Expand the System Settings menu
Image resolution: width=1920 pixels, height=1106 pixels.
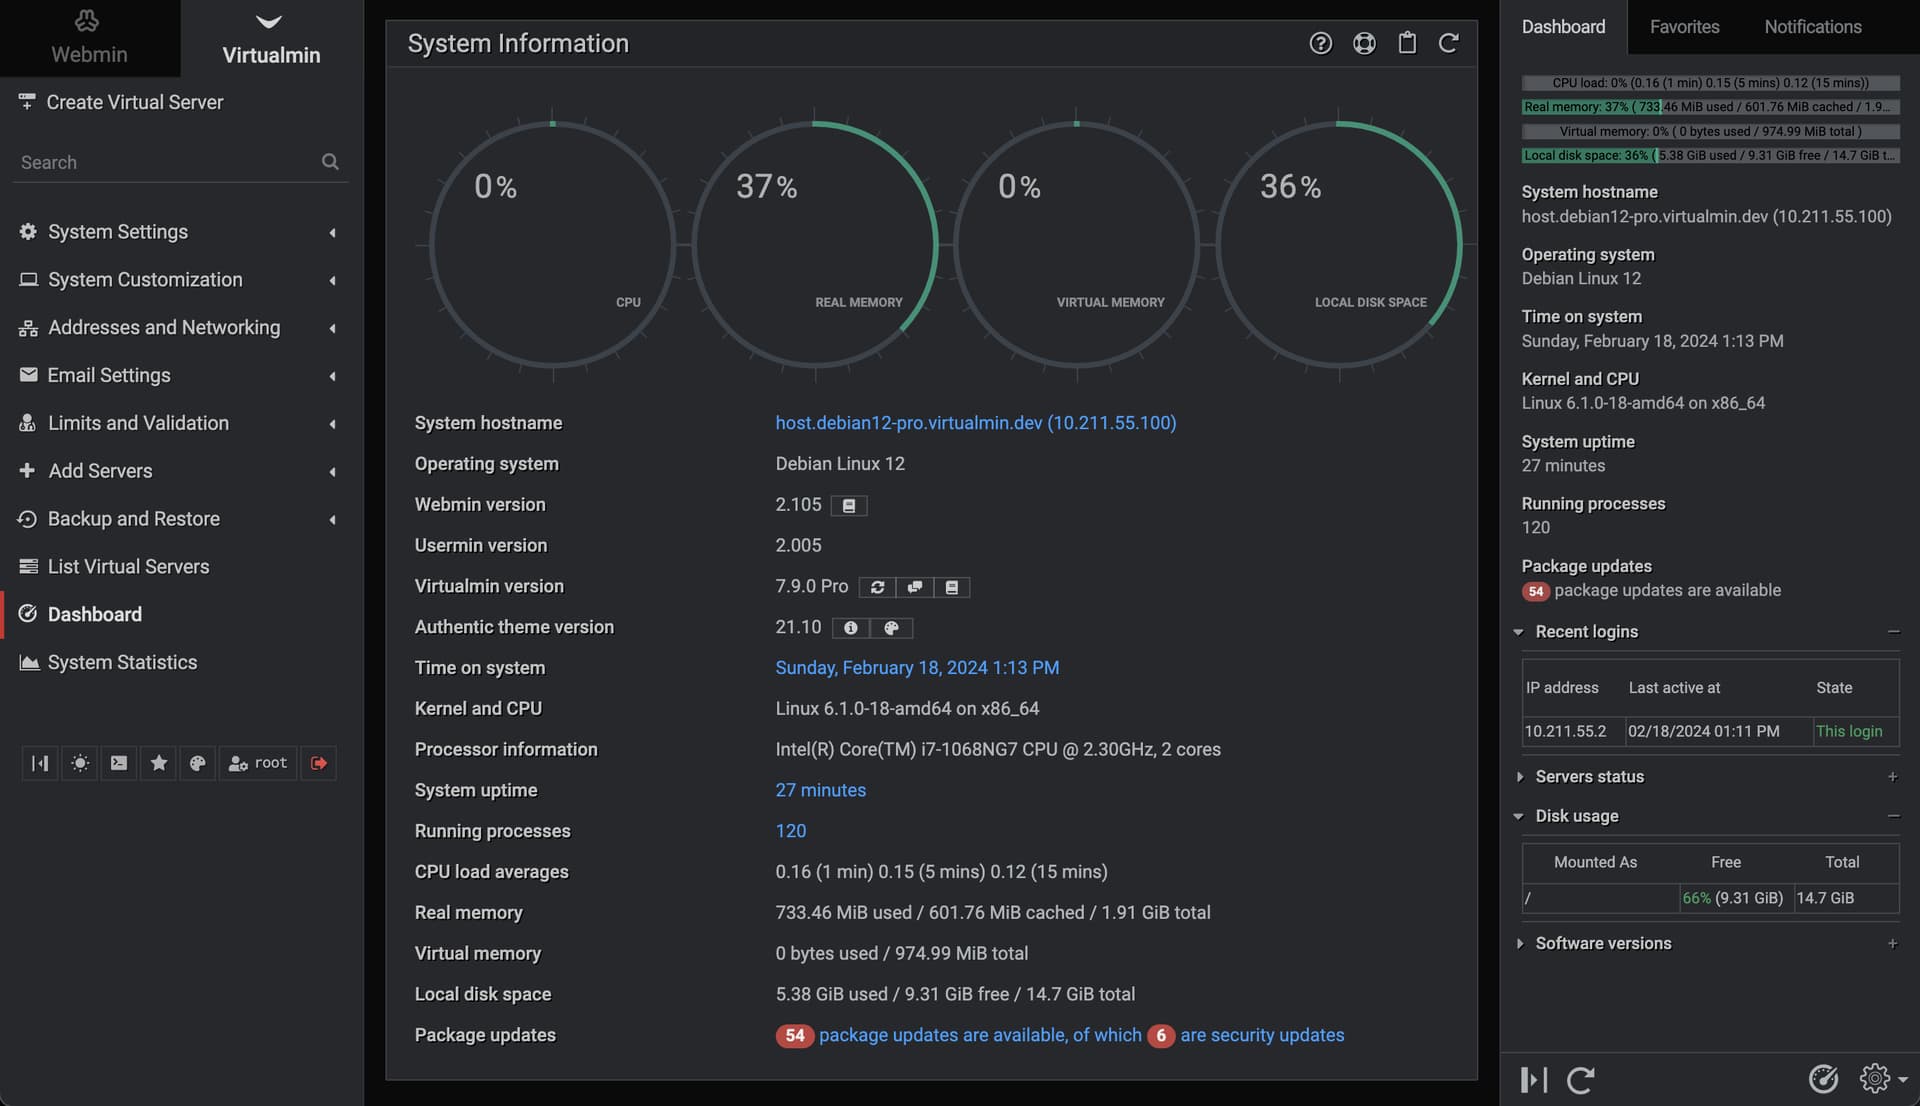pyautogui.click(x=181, y=231)
